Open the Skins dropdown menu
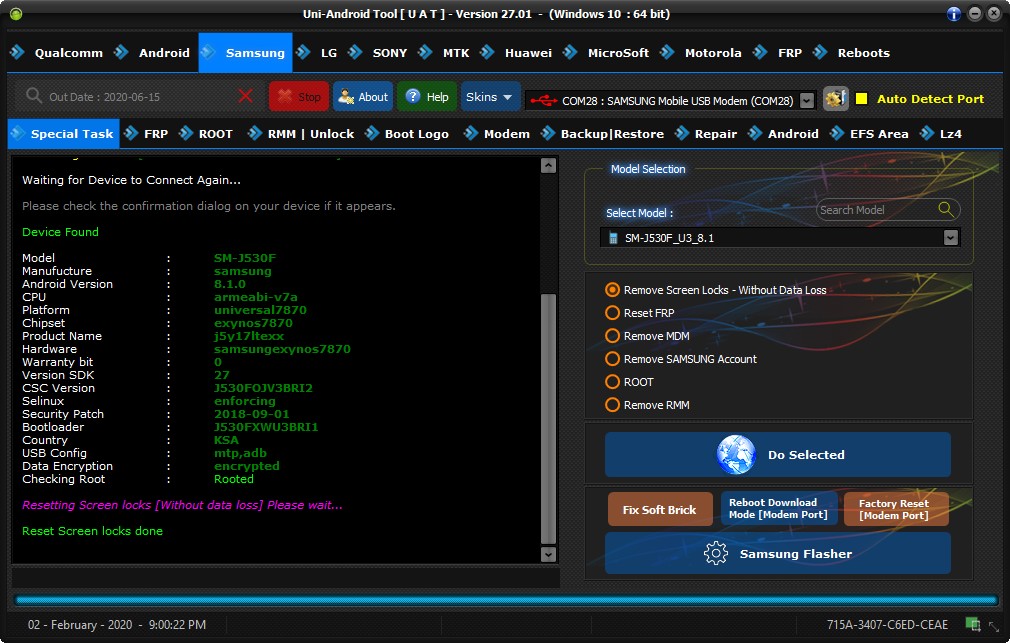1010x643 pixels. (490, 97)
